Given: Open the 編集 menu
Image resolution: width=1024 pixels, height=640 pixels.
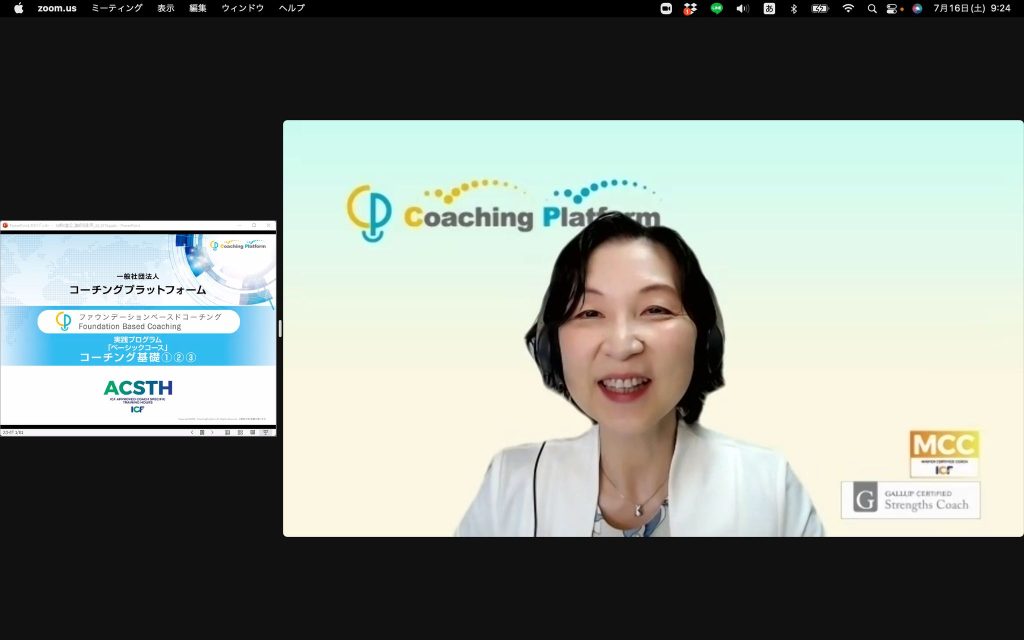Looking at the screenshot, I should (x=198, y=8).
